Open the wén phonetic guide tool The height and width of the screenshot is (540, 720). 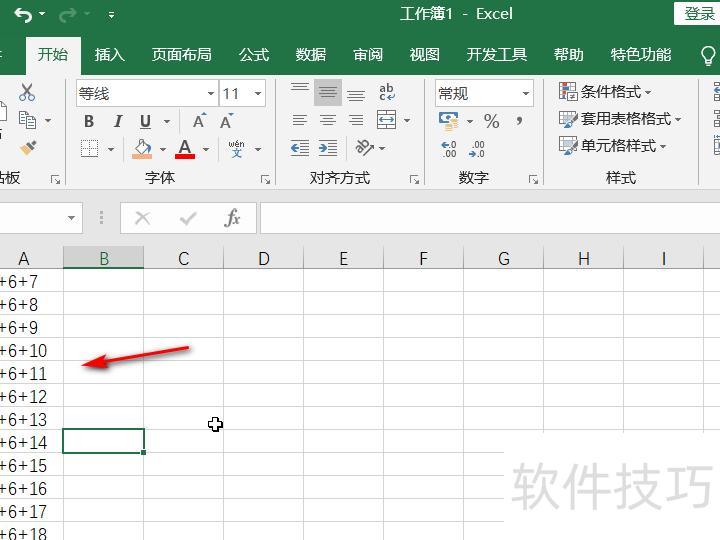(236, 149)
